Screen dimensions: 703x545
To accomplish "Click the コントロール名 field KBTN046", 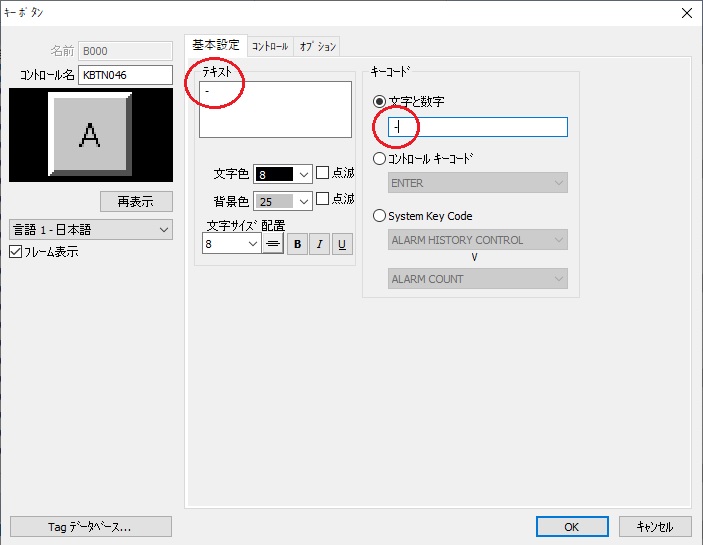I will click(125, 75).
